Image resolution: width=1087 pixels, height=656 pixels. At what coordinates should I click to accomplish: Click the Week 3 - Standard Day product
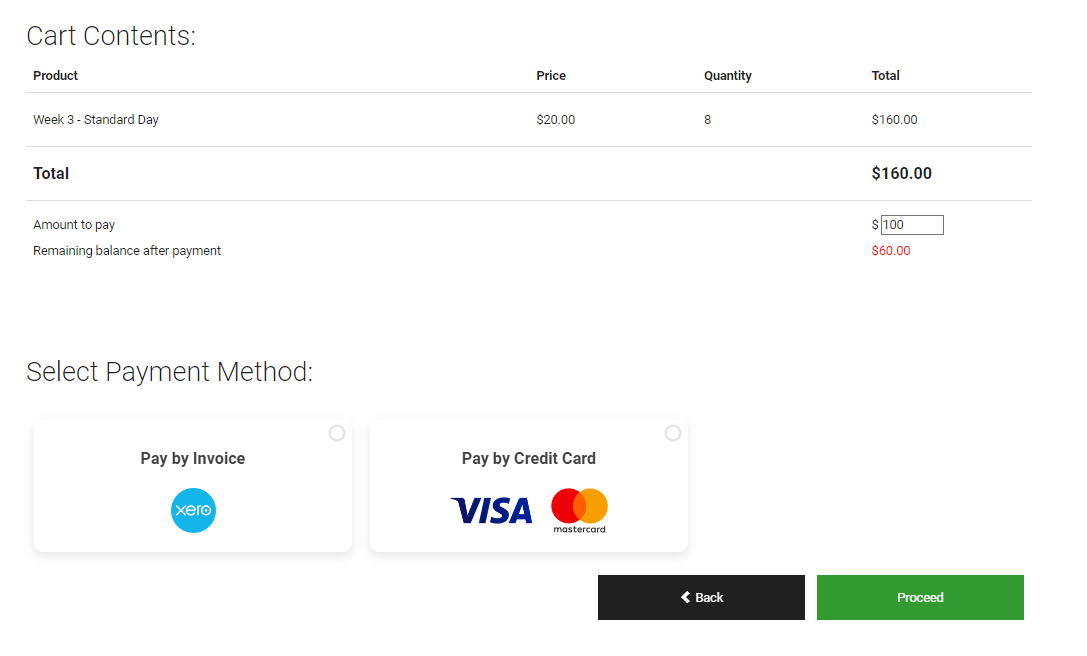96,119
